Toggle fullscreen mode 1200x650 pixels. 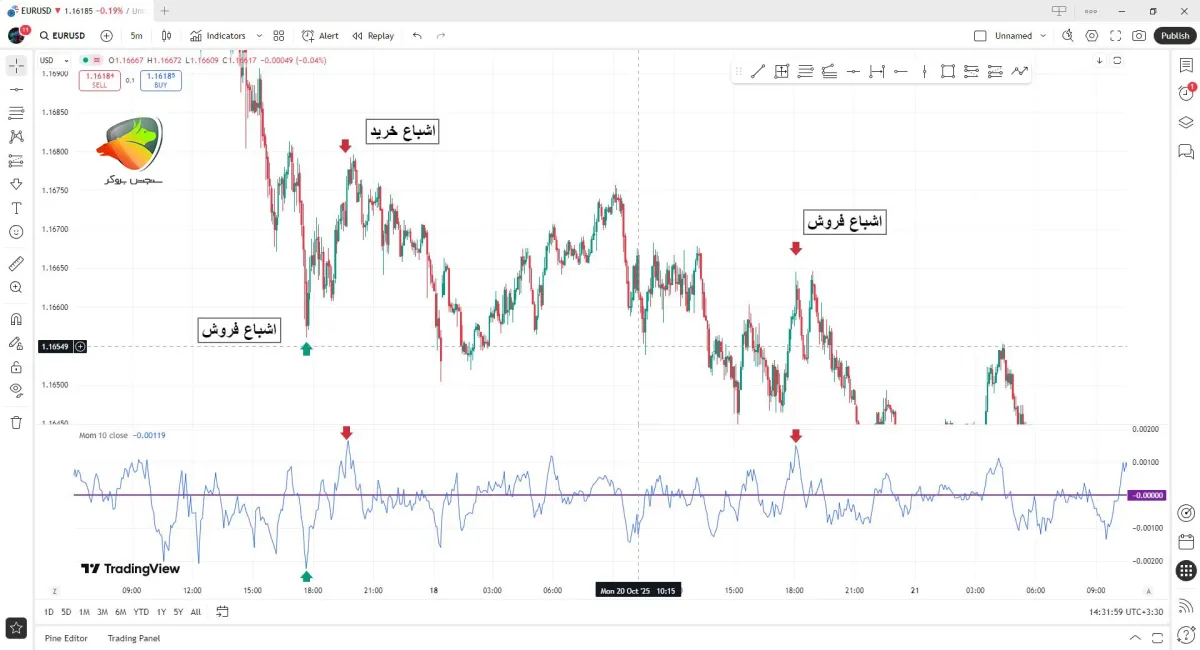[1116, 36]
